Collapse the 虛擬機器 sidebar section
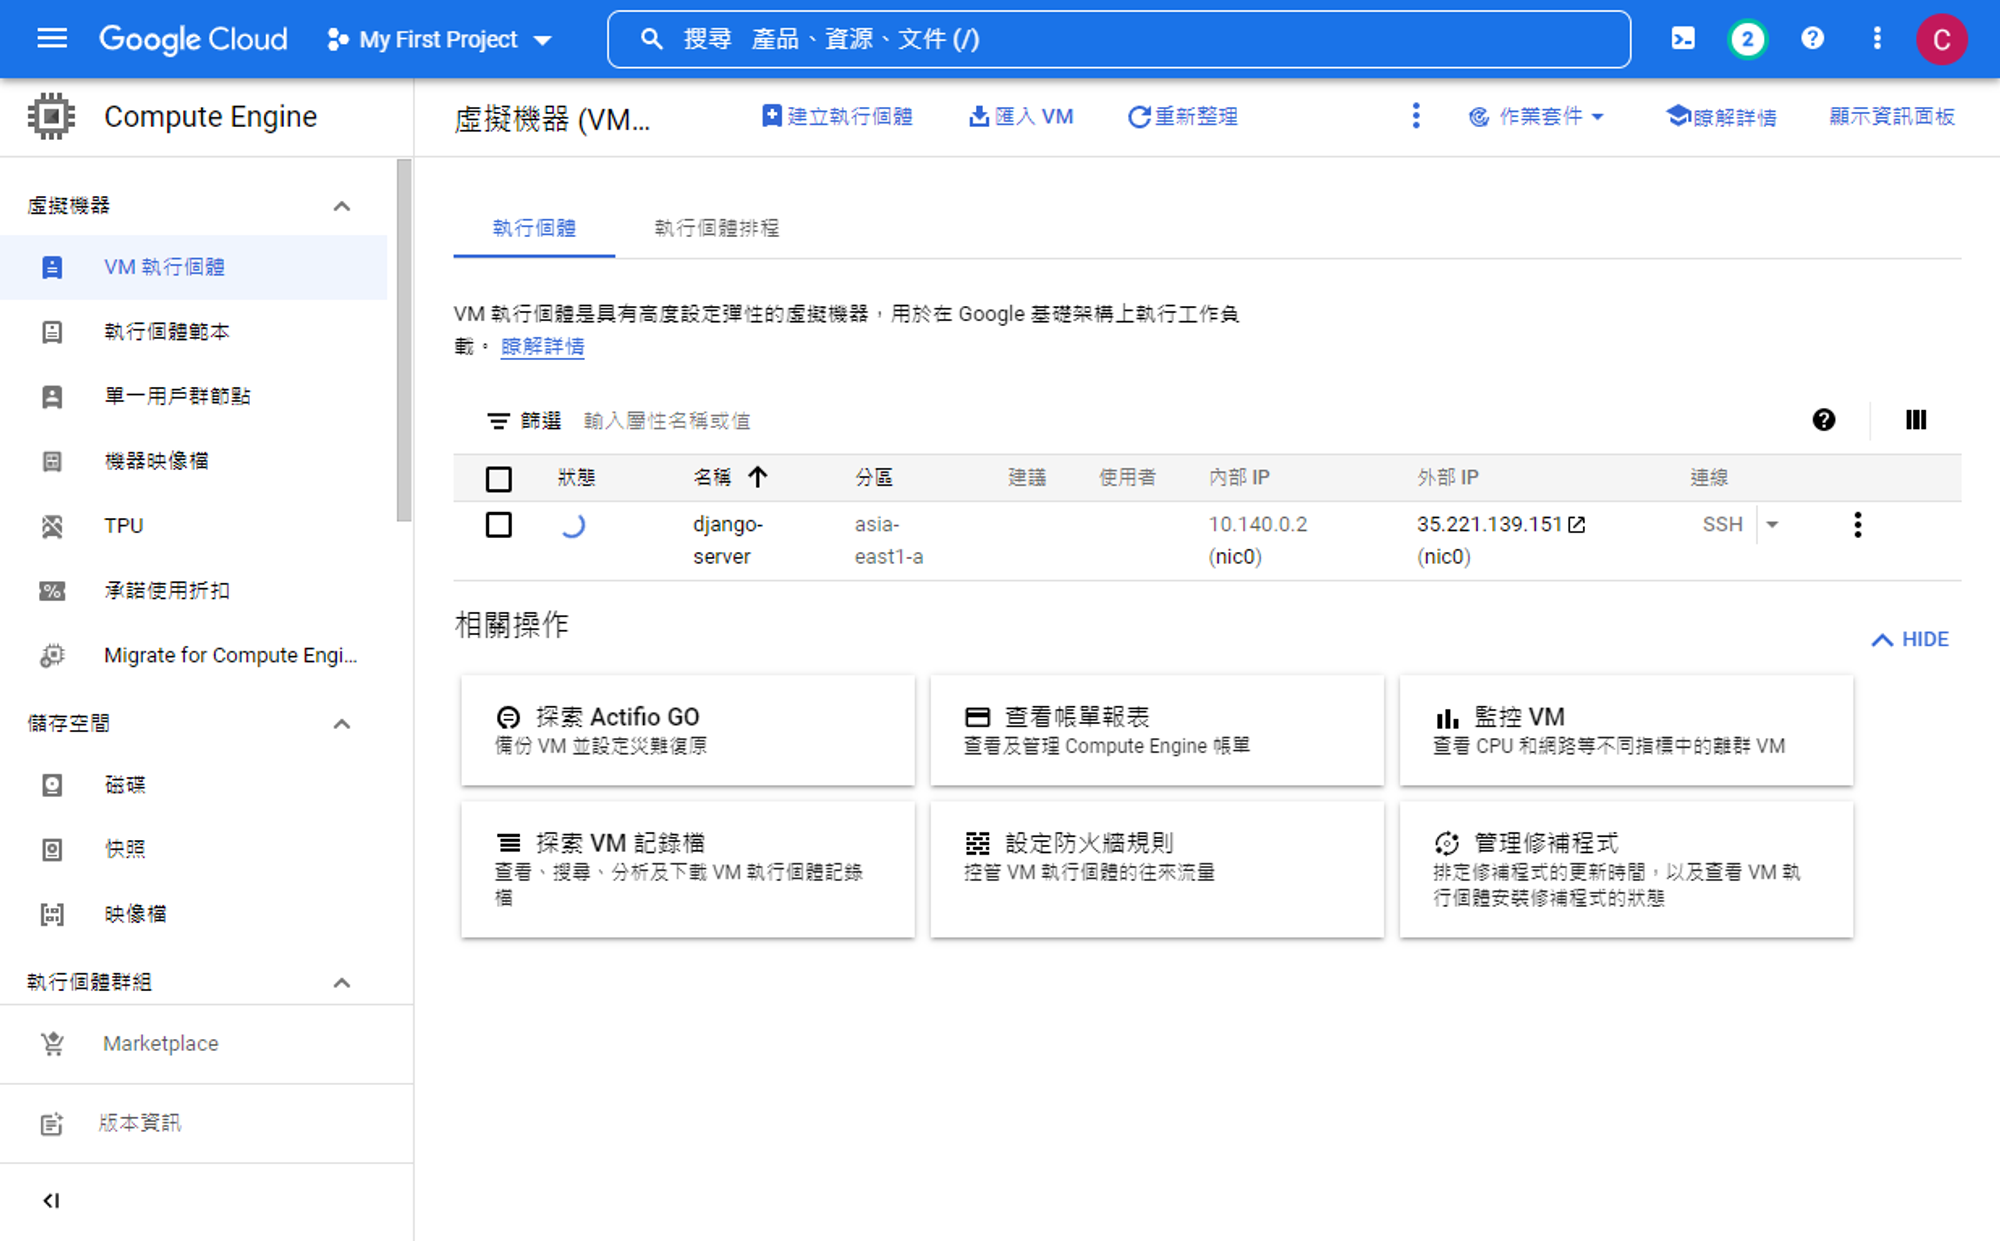This screenshot has width=2000, height=1241. point(341,206)
